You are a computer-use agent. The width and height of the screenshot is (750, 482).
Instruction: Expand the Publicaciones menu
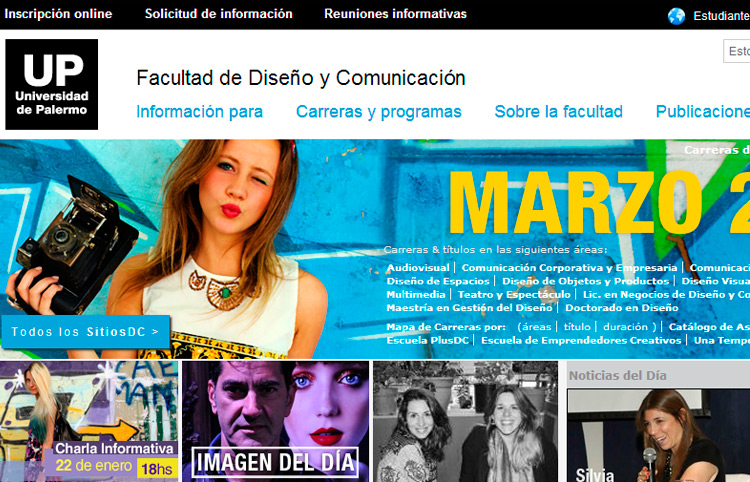tap(702, 112)
